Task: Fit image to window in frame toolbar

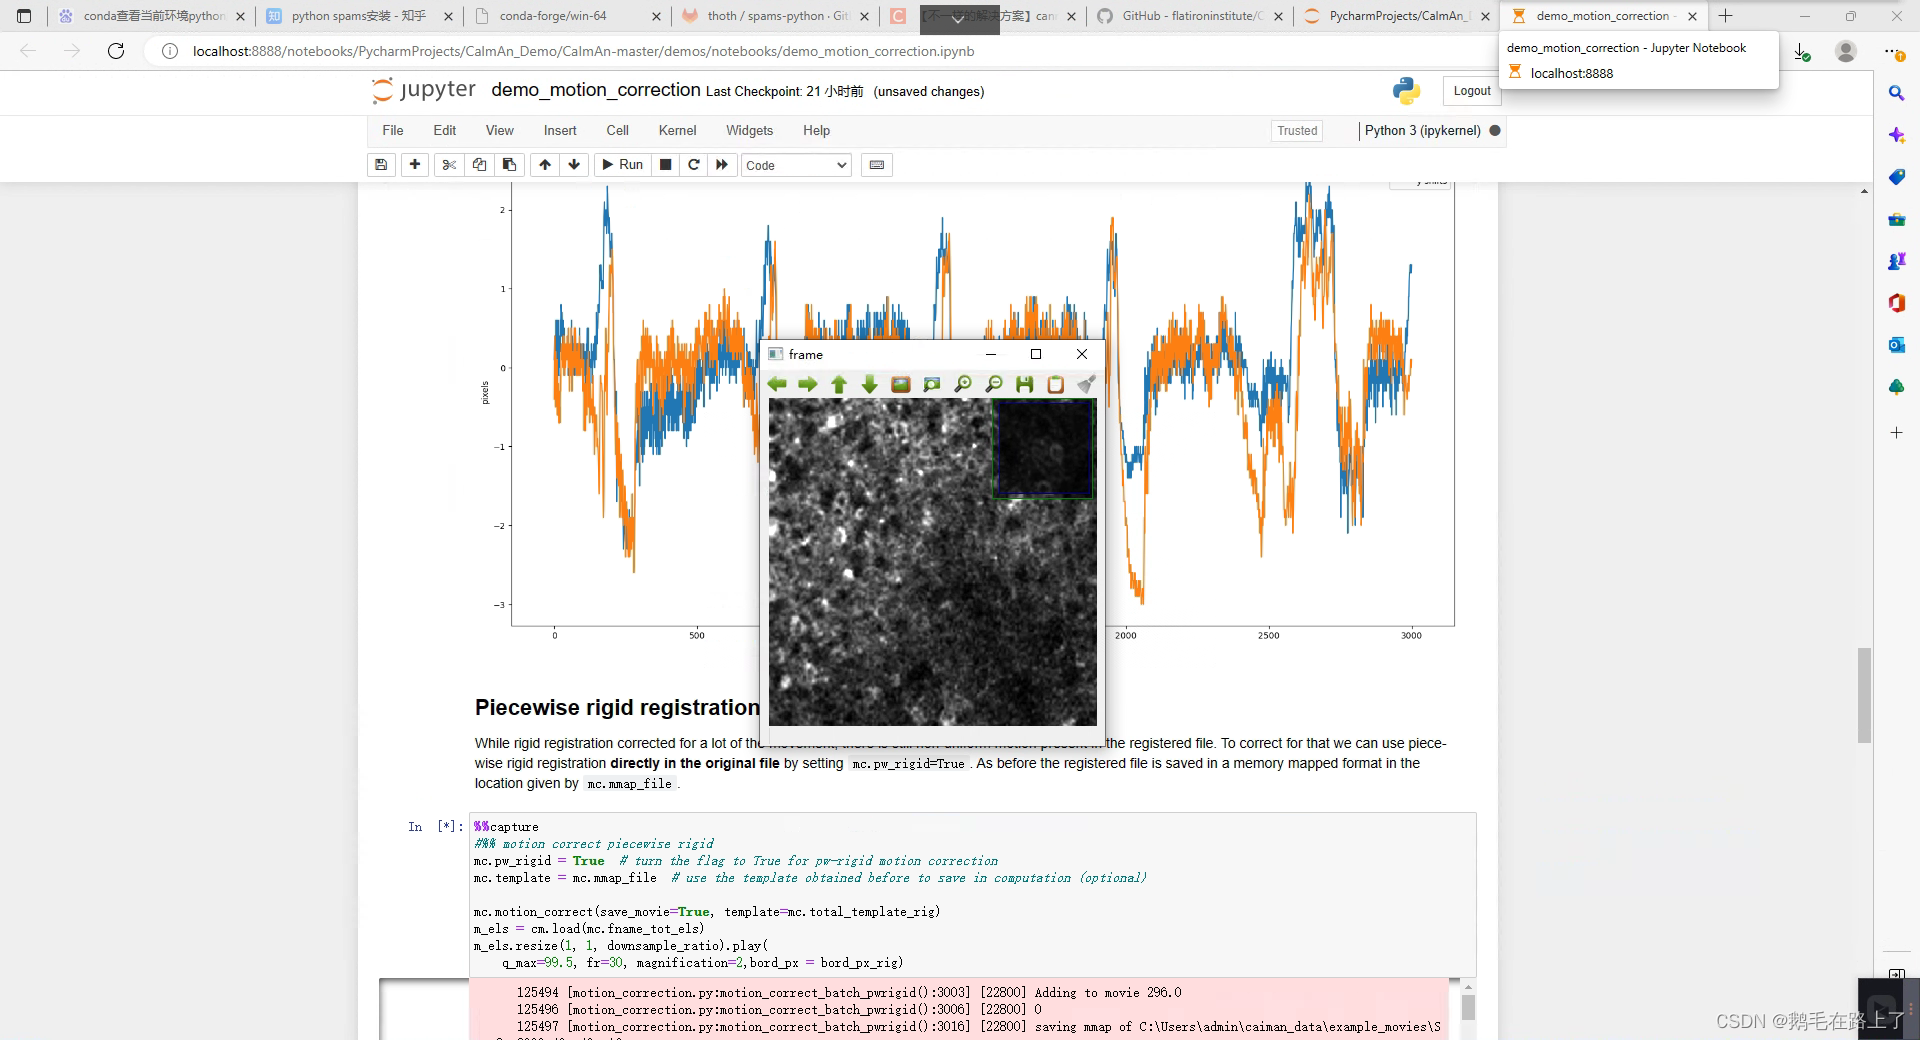Action: coord(932,384)
